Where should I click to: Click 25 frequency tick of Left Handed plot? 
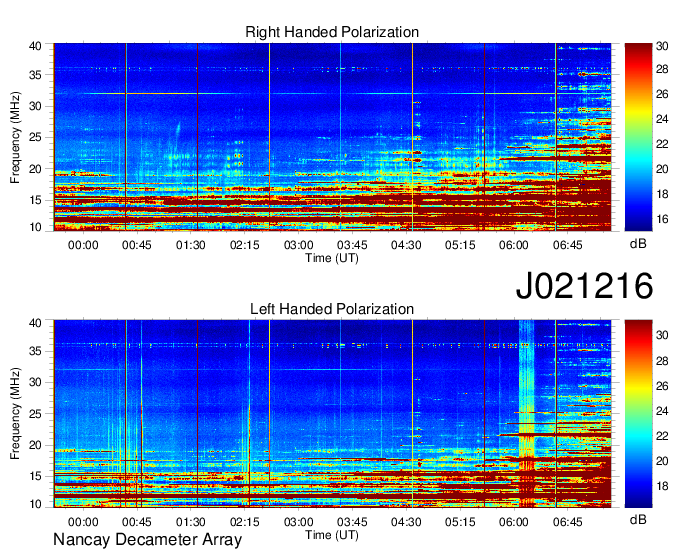[35, 414]
